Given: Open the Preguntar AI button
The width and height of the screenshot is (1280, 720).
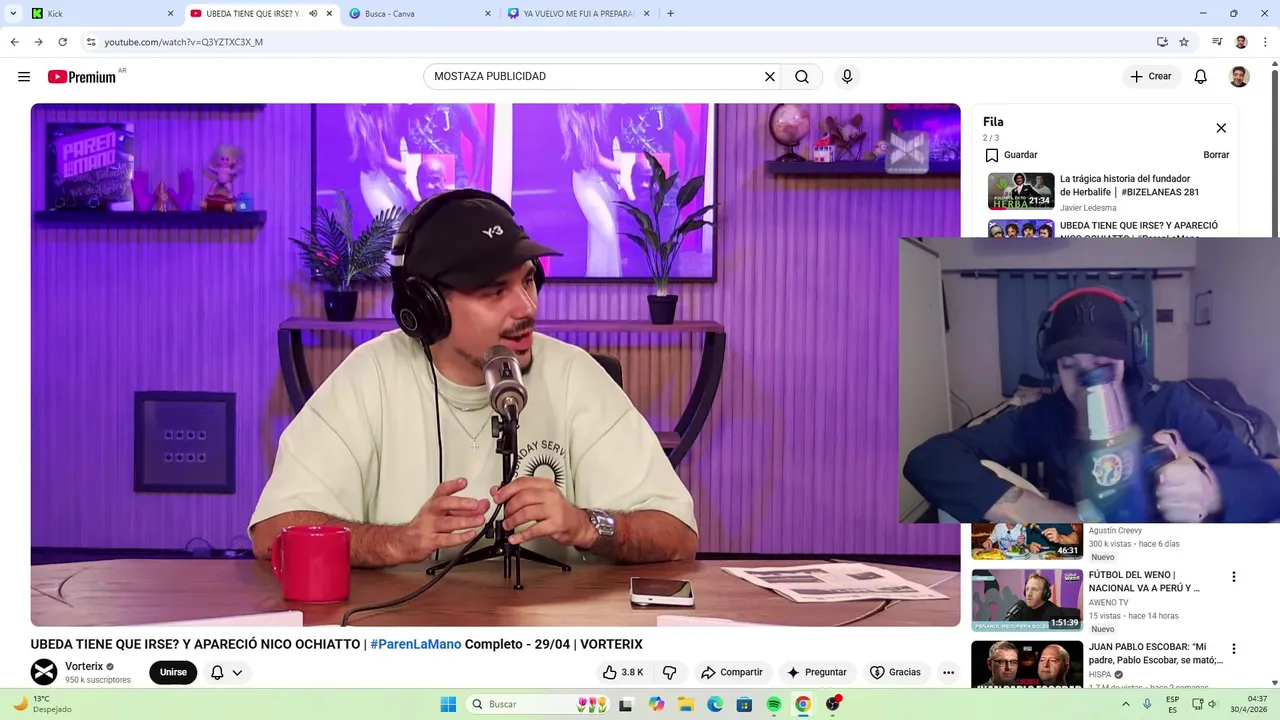Looking at the screenshot, I should pyautogui.click(x=817, y=672).
